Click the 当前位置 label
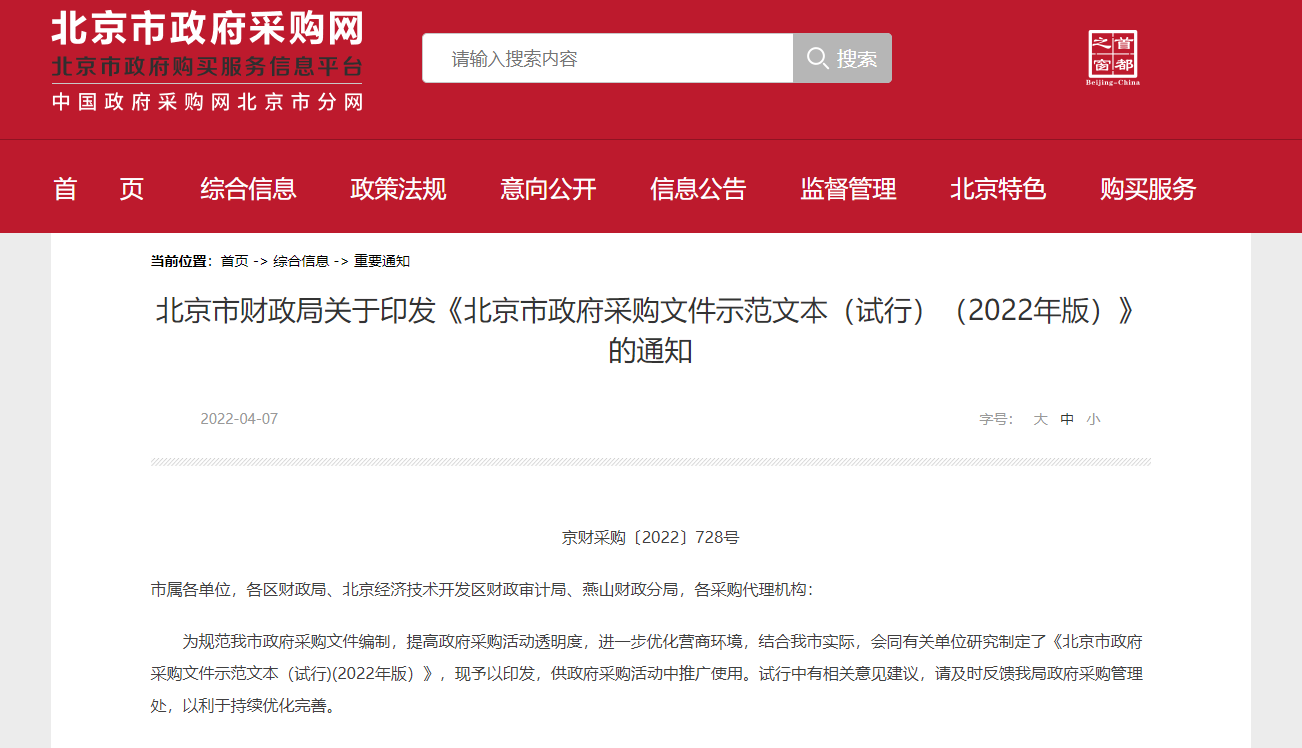Viewport: 1302px width, 748px height. 180,261
